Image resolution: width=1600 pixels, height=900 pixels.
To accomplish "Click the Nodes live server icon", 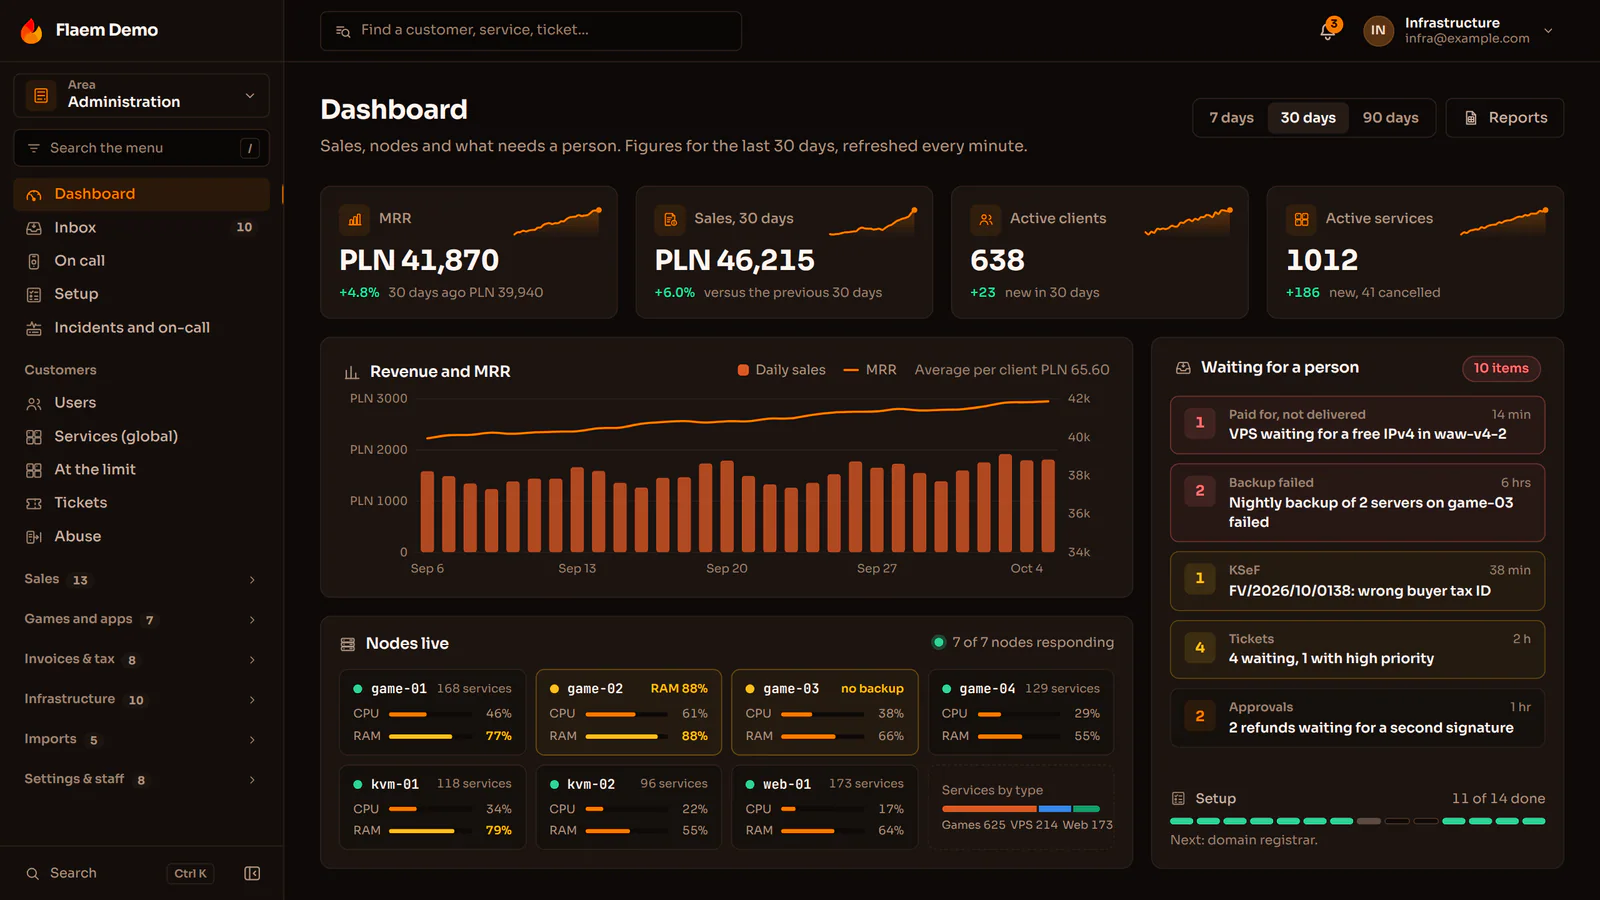I will pyautogui.click(x=348, y=644).
